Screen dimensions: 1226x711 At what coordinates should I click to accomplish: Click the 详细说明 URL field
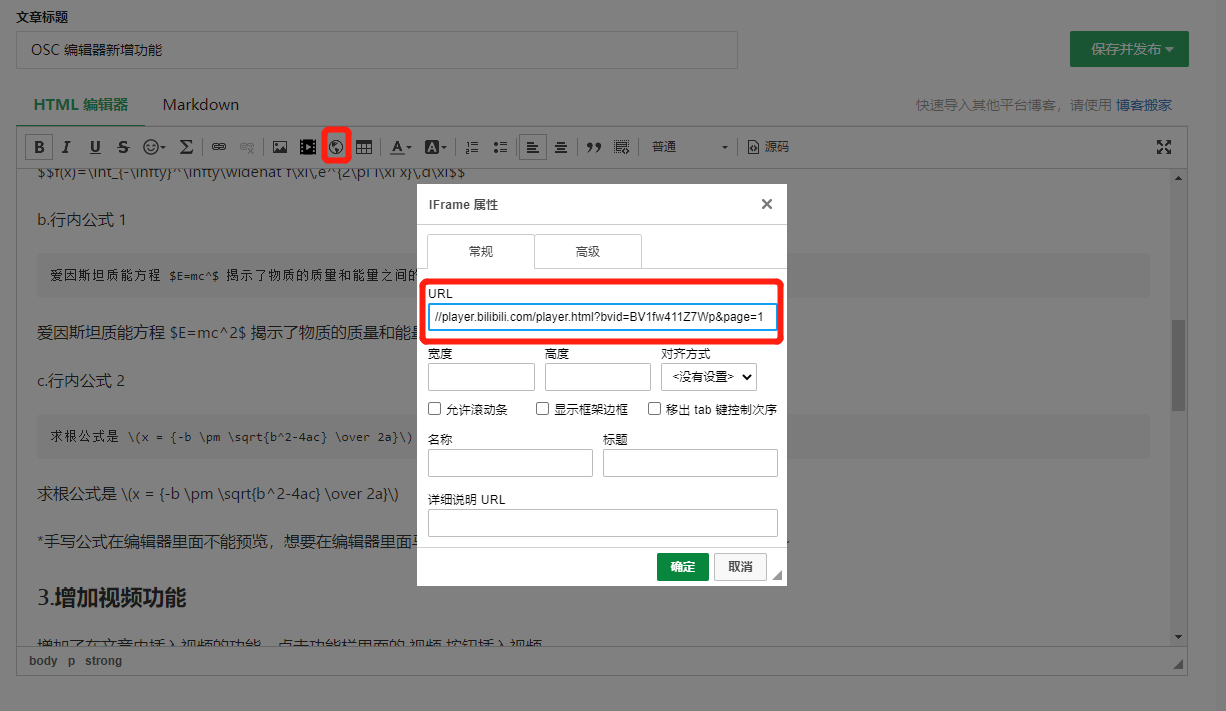[602, 523]
